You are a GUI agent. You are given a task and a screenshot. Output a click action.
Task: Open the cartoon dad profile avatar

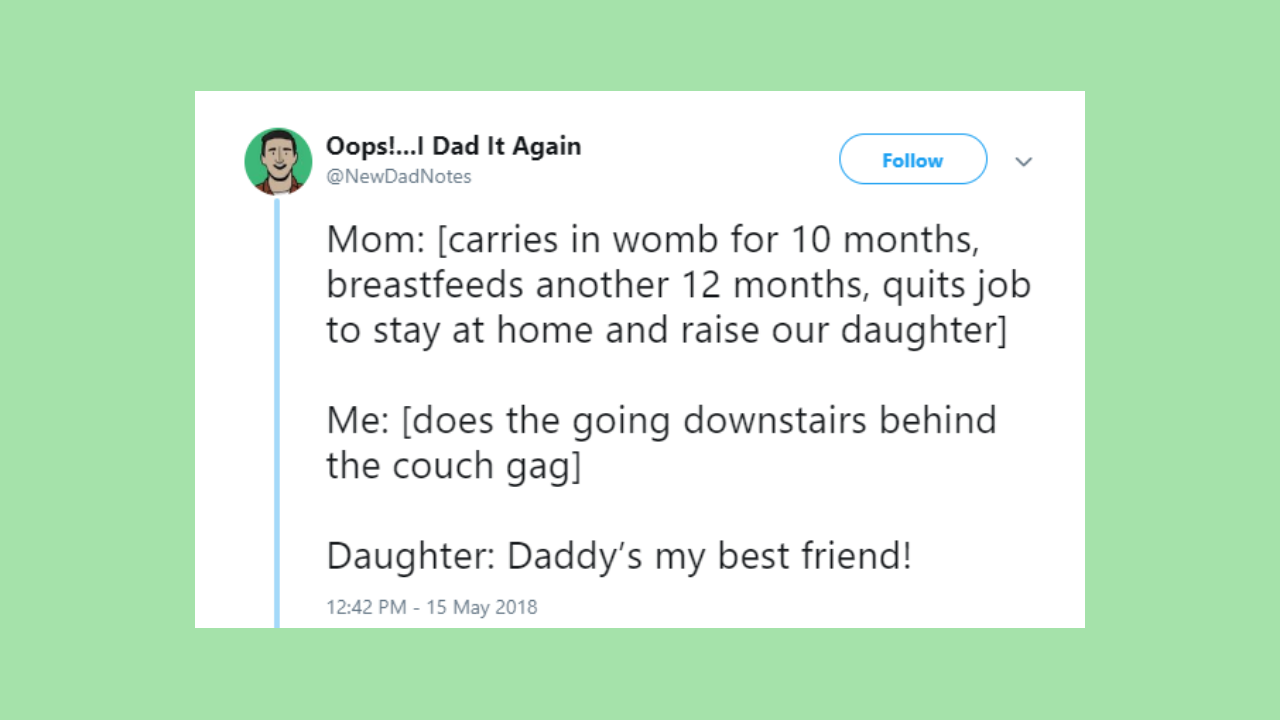[278, 161]
